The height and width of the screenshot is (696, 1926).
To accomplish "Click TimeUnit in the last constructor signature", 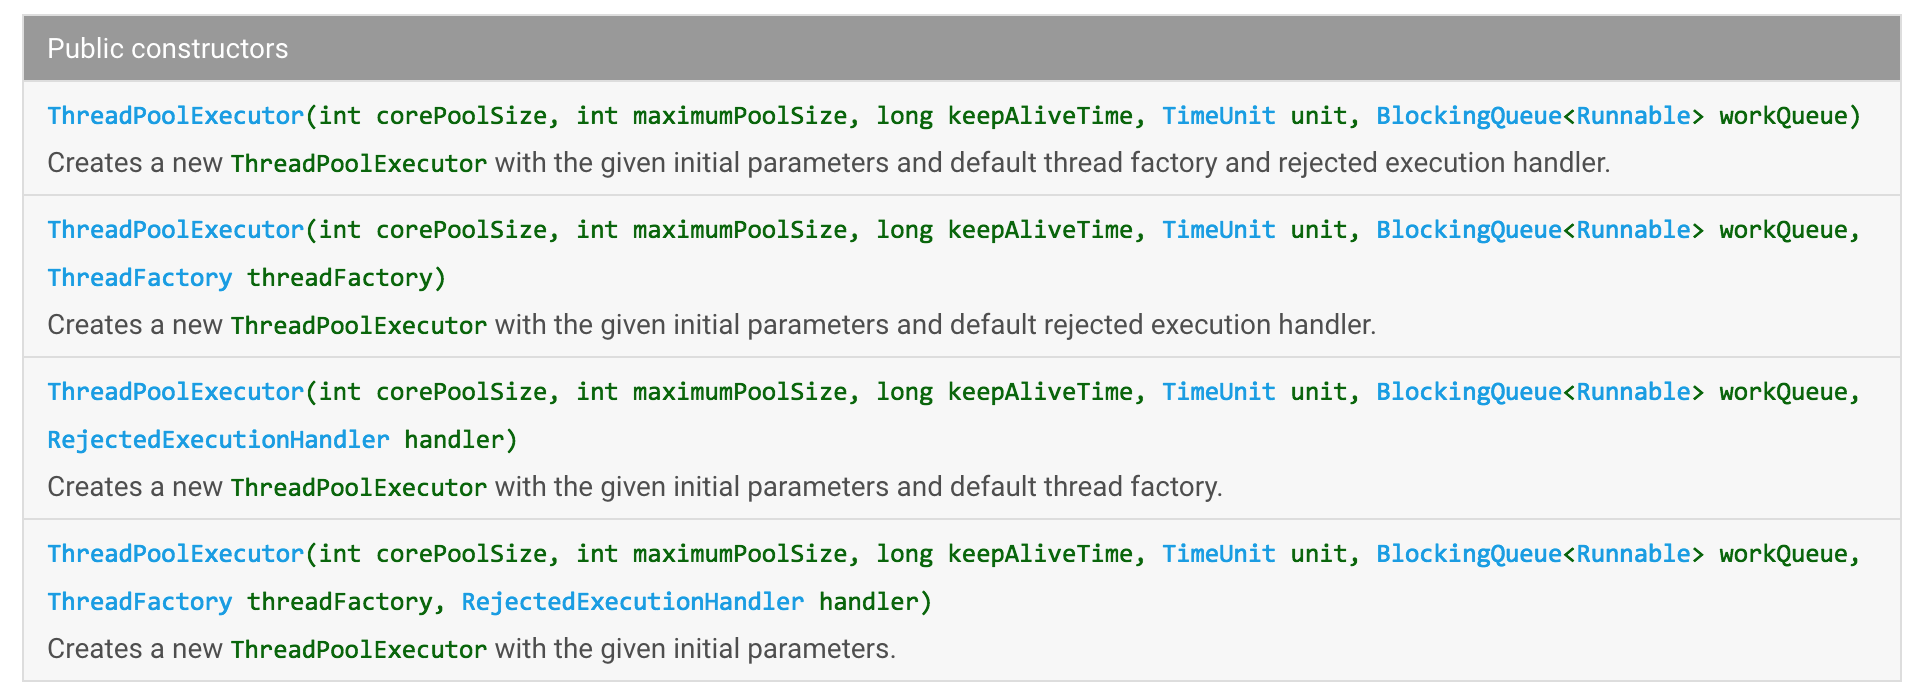I will (x=1218, y=554).
